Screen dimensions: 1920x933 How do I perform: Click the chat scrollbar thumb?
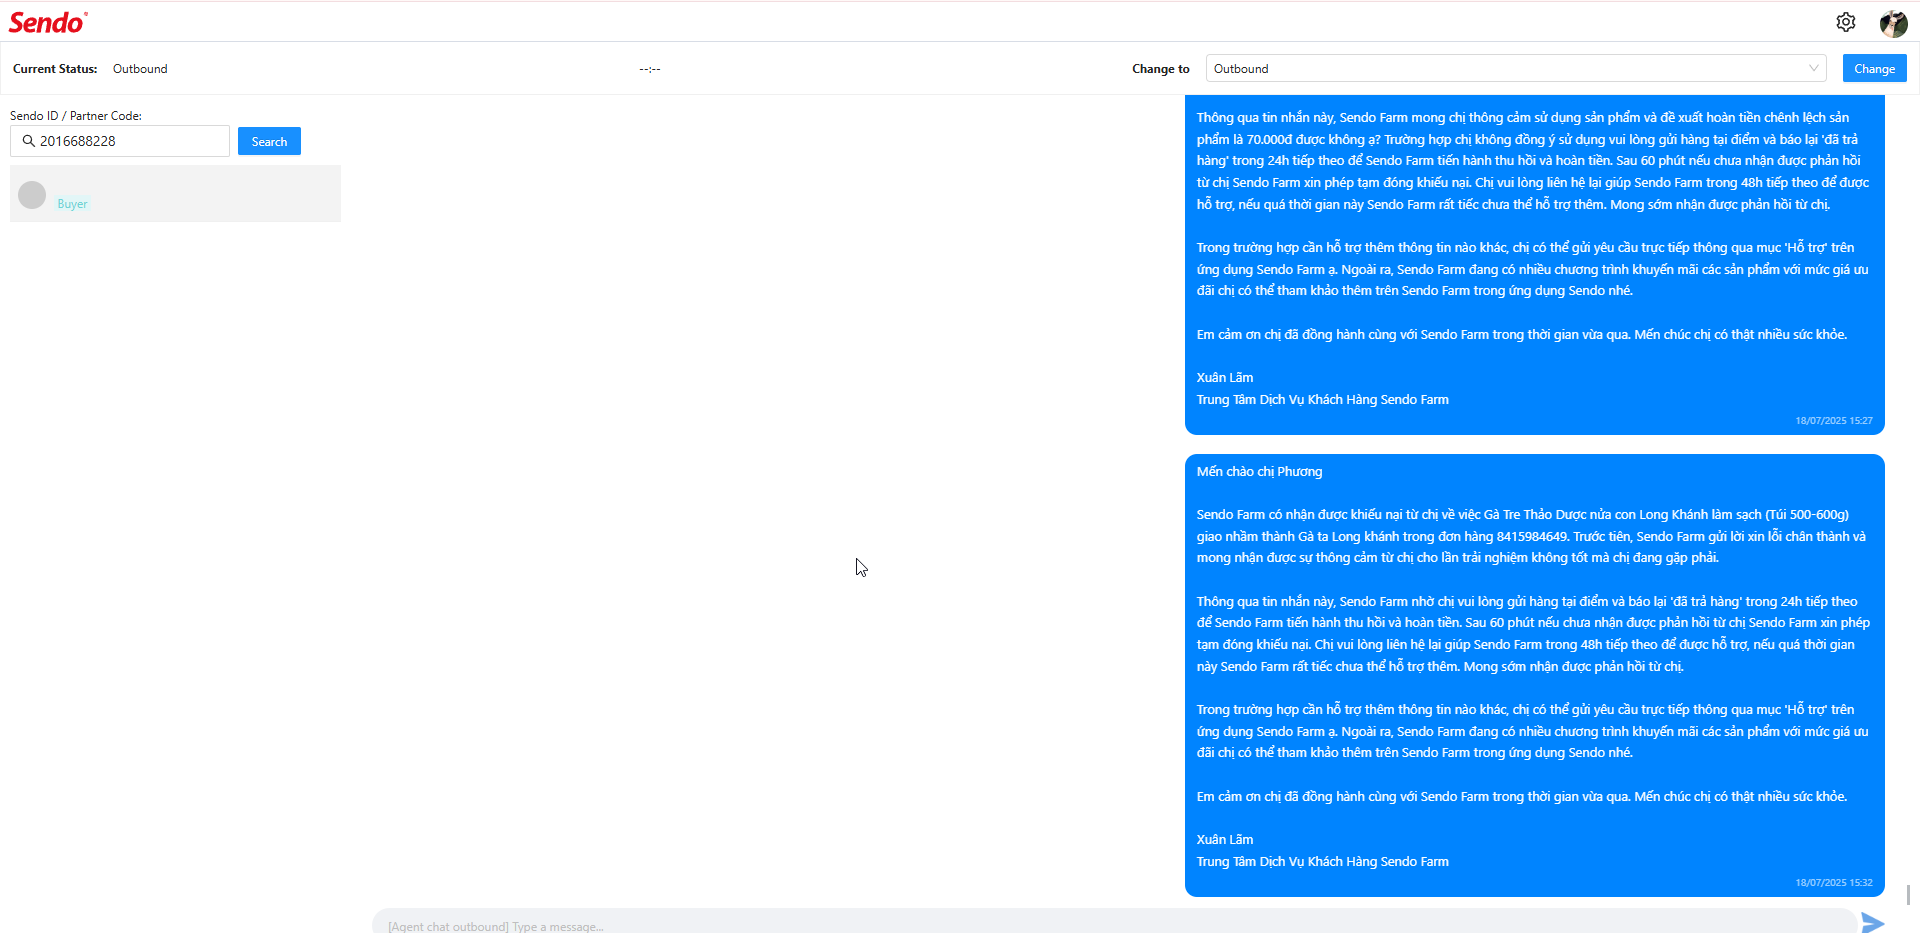coord(1909,894)
